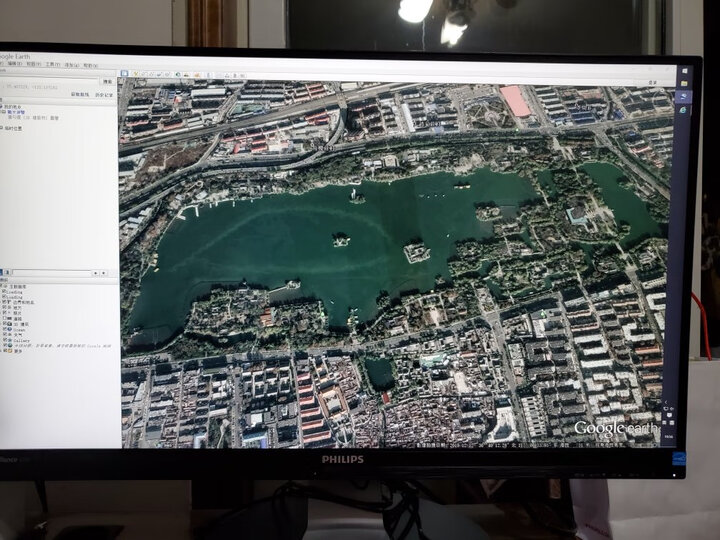This screenshot has width=720, height=540.
Task: Open the 视图(V) menu
Action: click(x=34, y=64)
